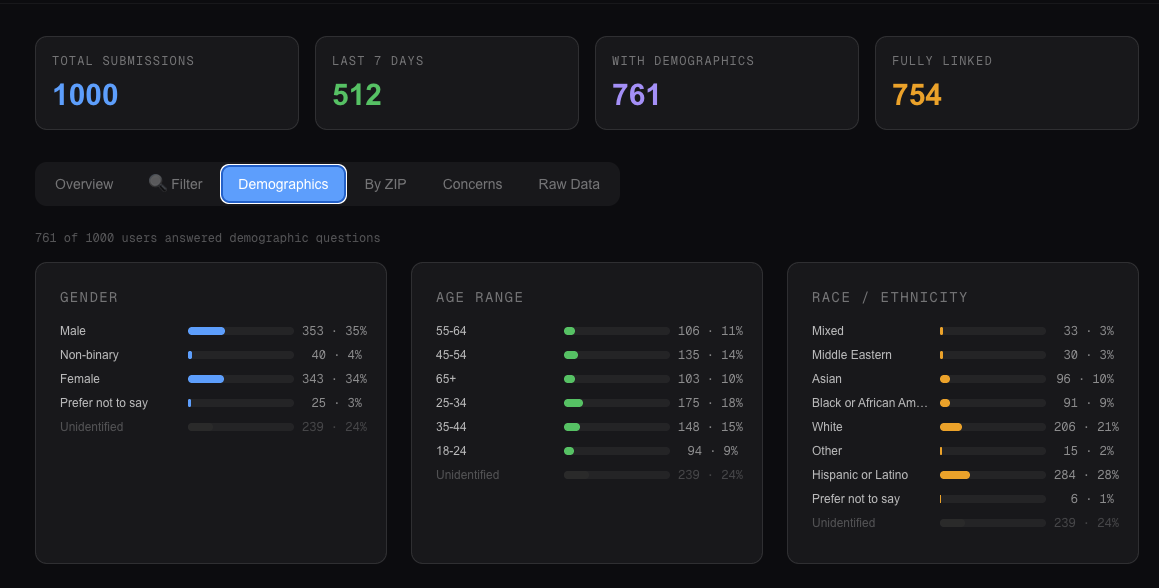Click the '94 · 9%' age value
Screen dimensions: 1159x588
713,451
